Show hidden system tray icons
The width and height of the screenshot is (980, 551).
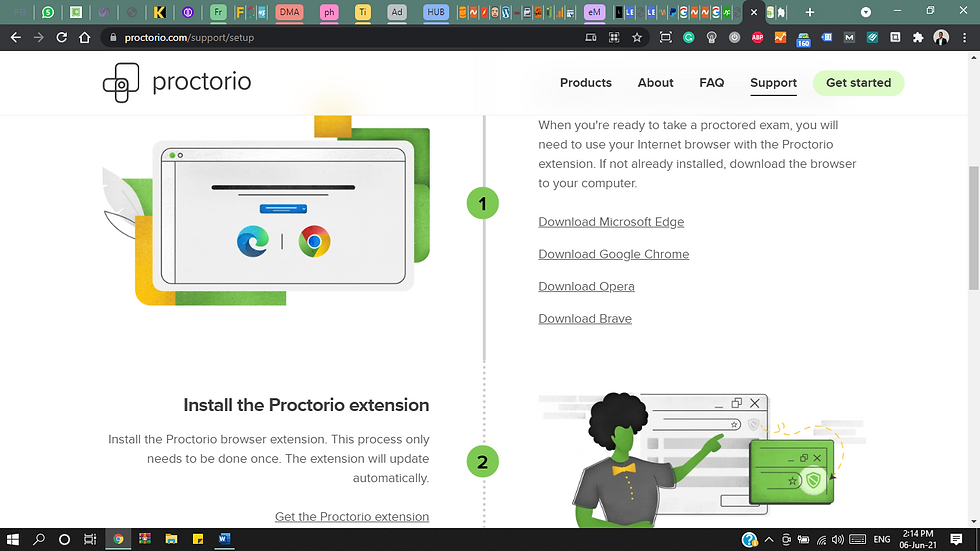pos(769,540)
